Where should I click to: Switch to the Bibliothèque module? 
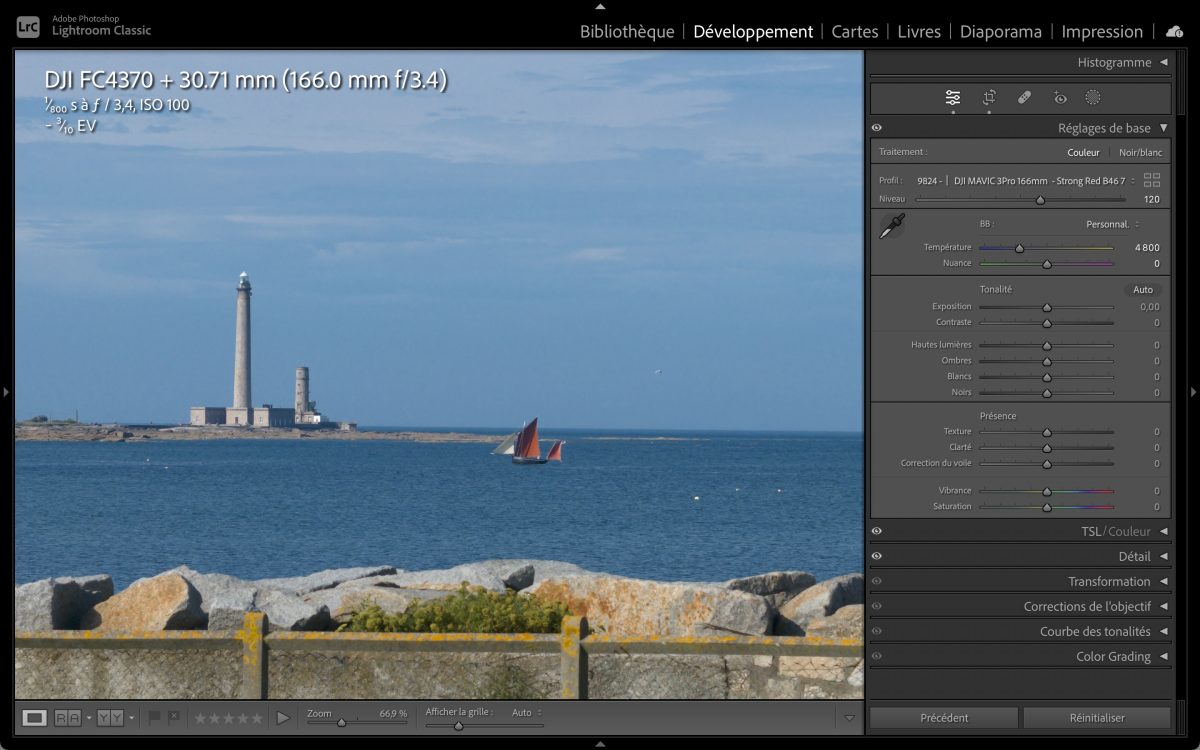pos(627,32)
